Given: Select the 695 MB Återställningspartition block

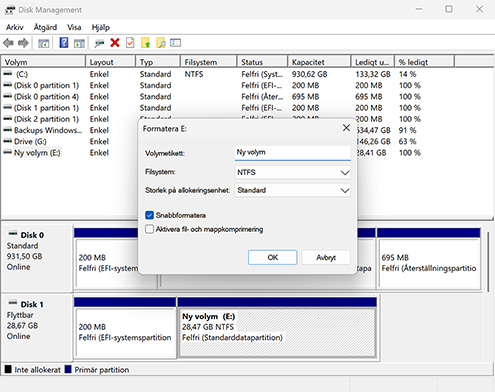Looking at the screenshot, I should click(429, 258).
